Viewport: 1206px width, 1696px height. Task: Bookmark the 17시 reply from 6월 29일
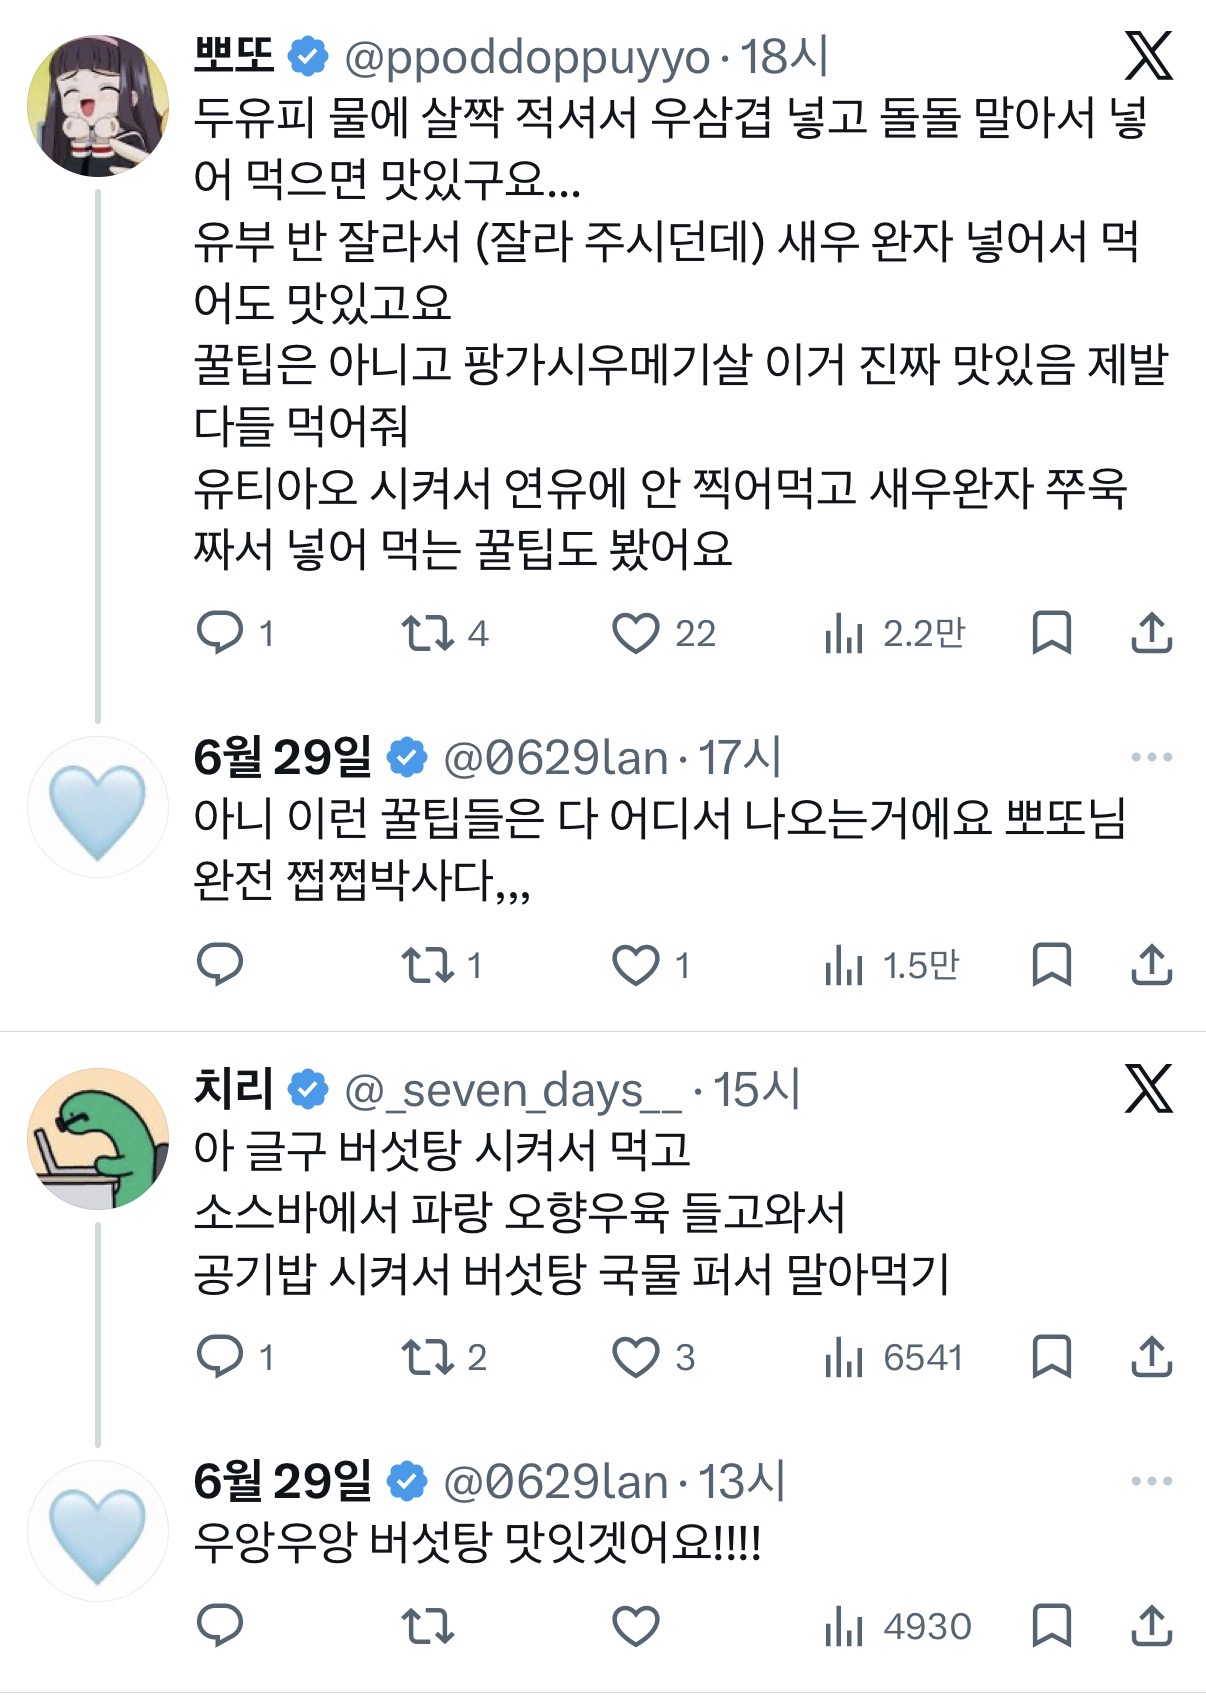click(x=1051, y=965)
